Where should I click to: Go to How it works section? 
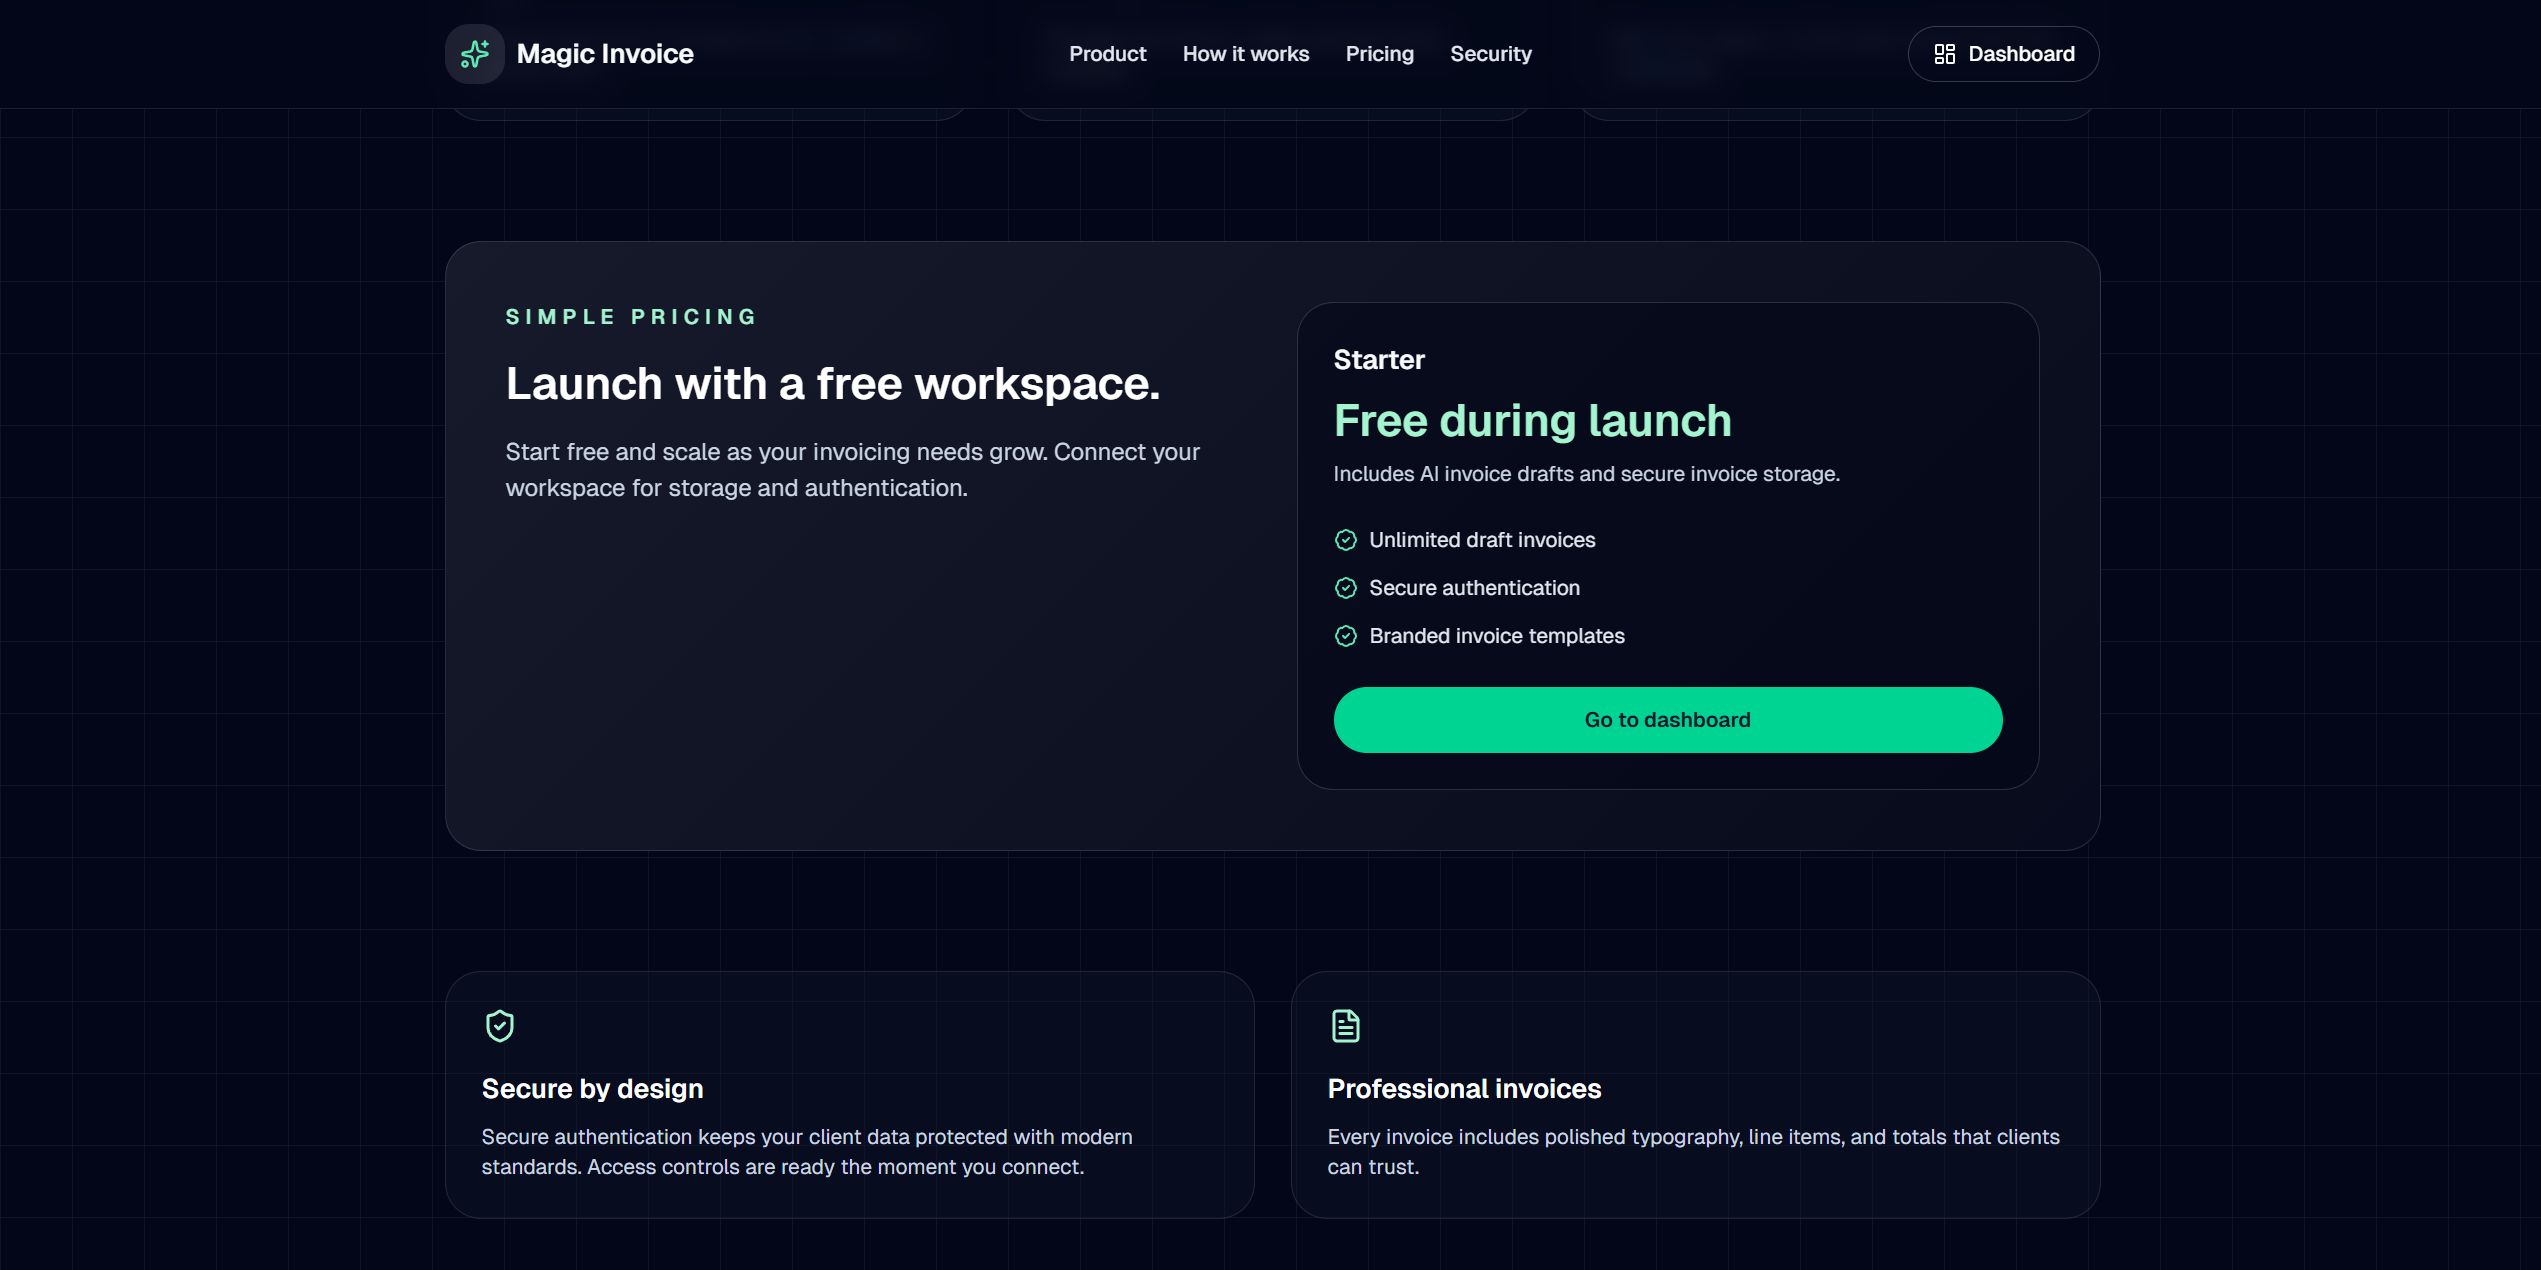pos(1245,54)
